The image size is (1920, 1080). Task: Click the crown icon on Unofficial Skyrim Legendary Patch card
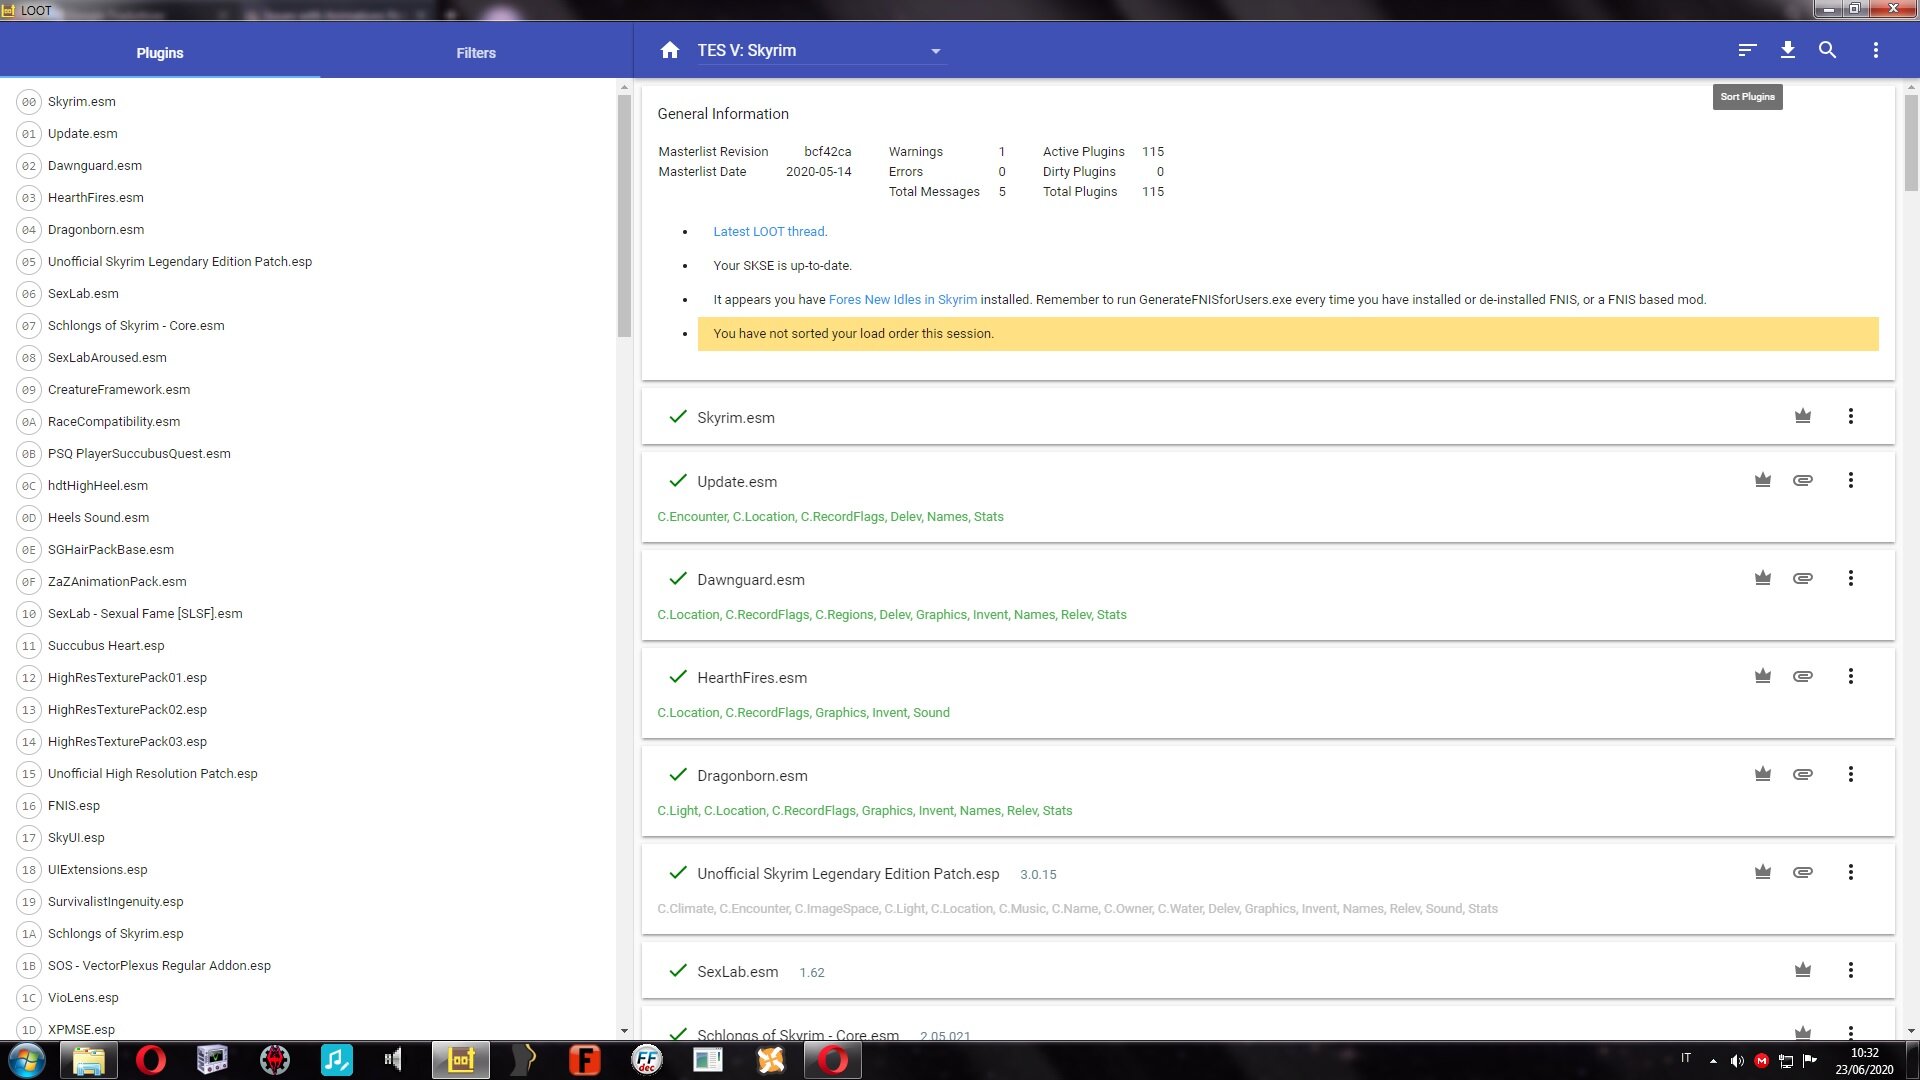(1763, 872)
